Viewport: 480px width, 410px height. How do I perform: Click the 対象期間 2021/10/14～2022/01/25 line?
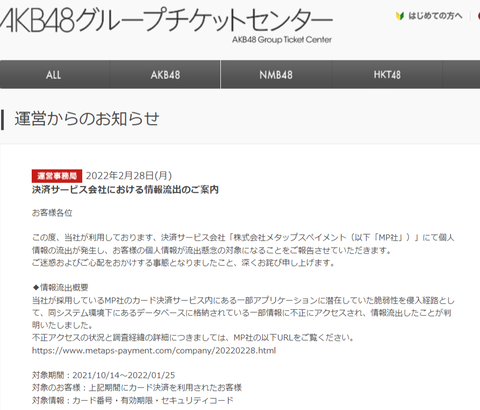click(x=103, y=375)
